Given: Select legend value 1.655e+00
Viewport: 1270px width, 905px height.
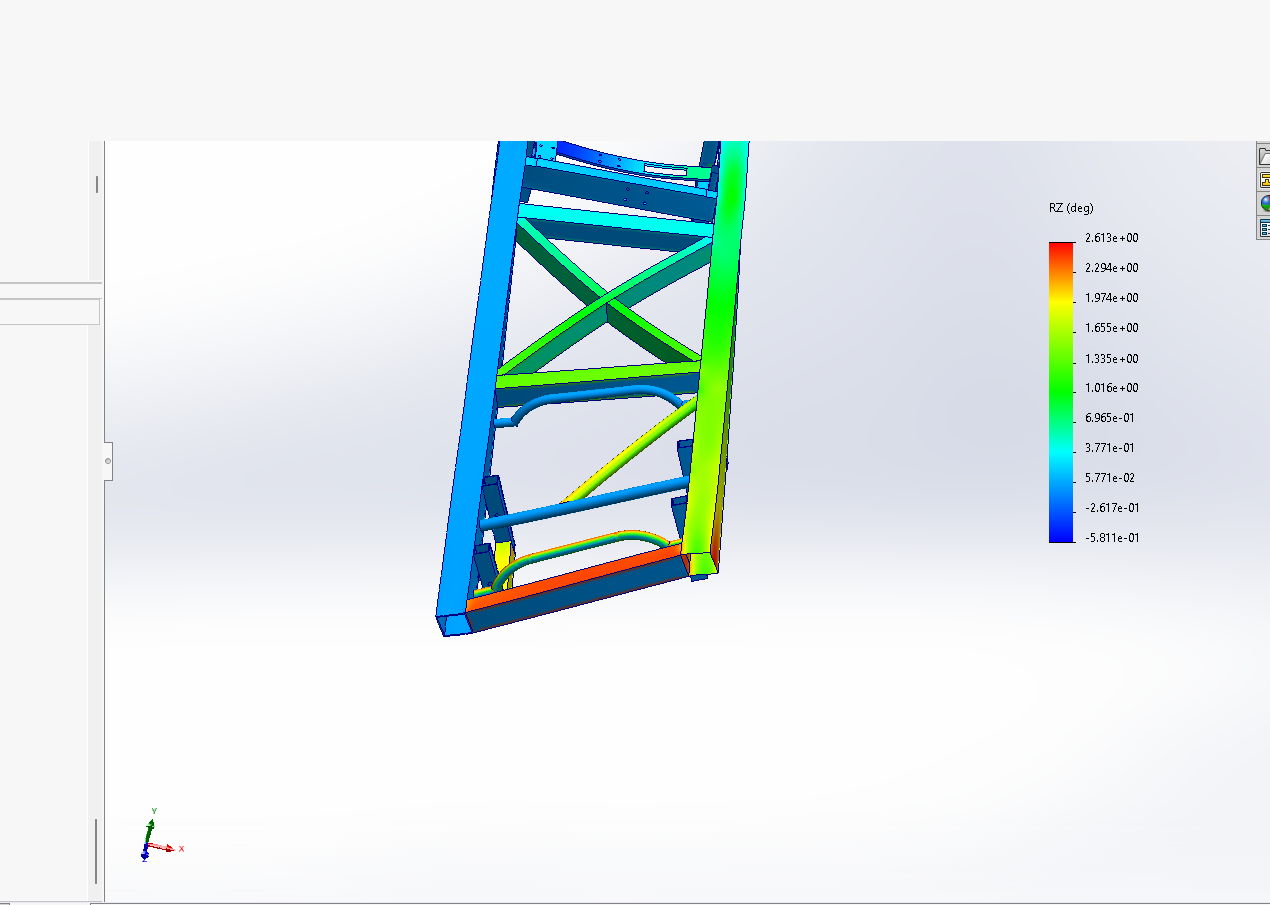Looking at the screenshot, I should coord(1112,328).
